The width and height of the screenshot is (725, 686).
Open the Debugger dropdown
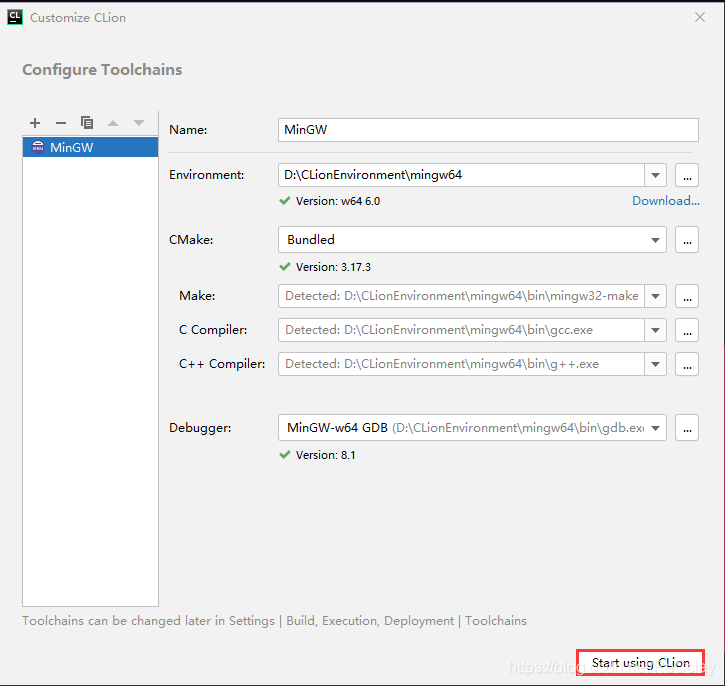pos(472,428)
